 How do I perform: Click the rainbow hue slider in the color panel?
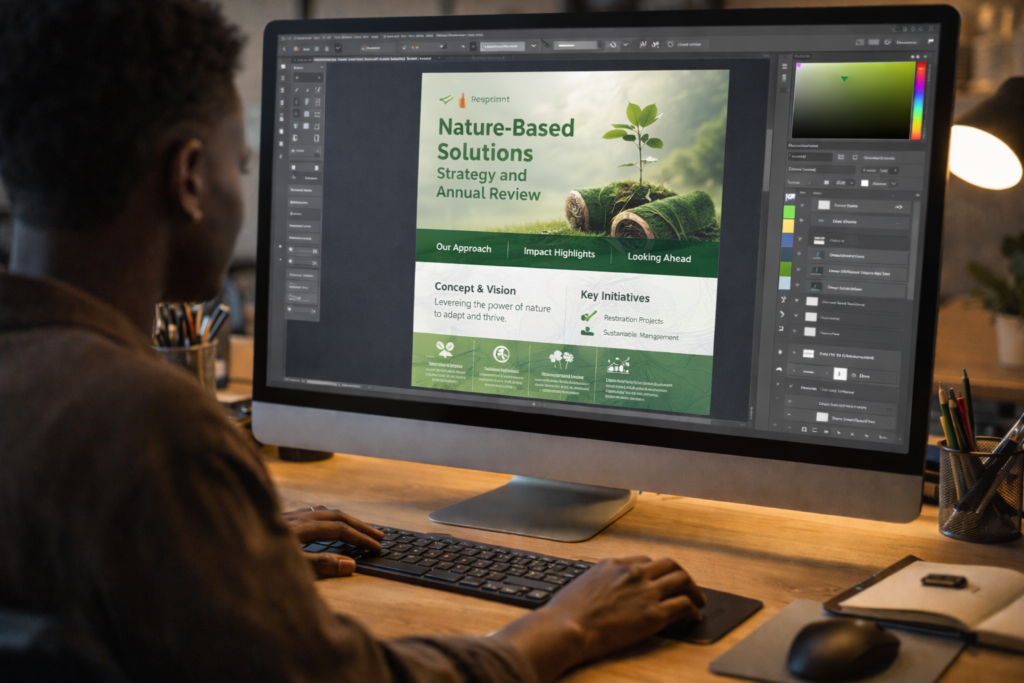917,101
